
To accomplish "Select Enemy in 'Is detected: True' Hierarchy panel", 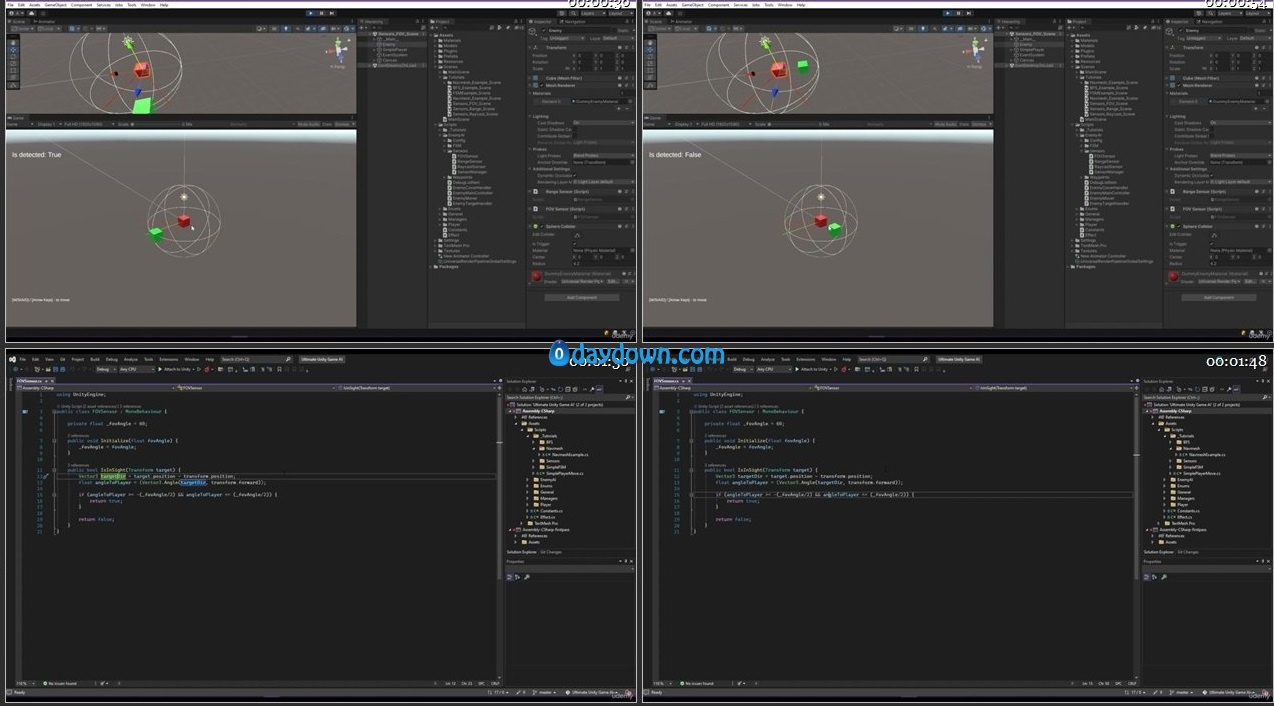I will [x=389, y=45].
